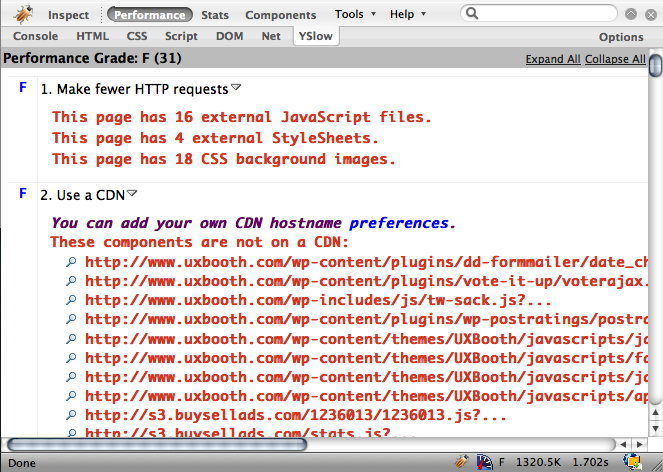
Task: Click '16 external JavaScript files' line
Action: pyautogui.click(x=241, y=117)
